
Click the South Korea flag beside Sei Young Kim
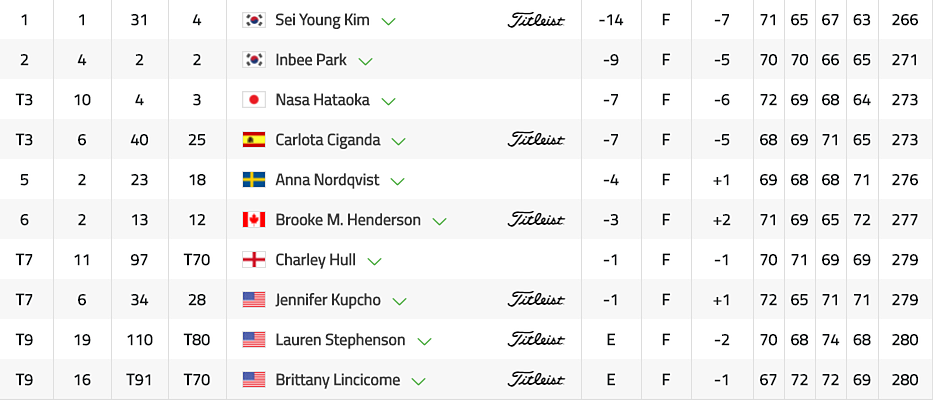tap(254, 20)
